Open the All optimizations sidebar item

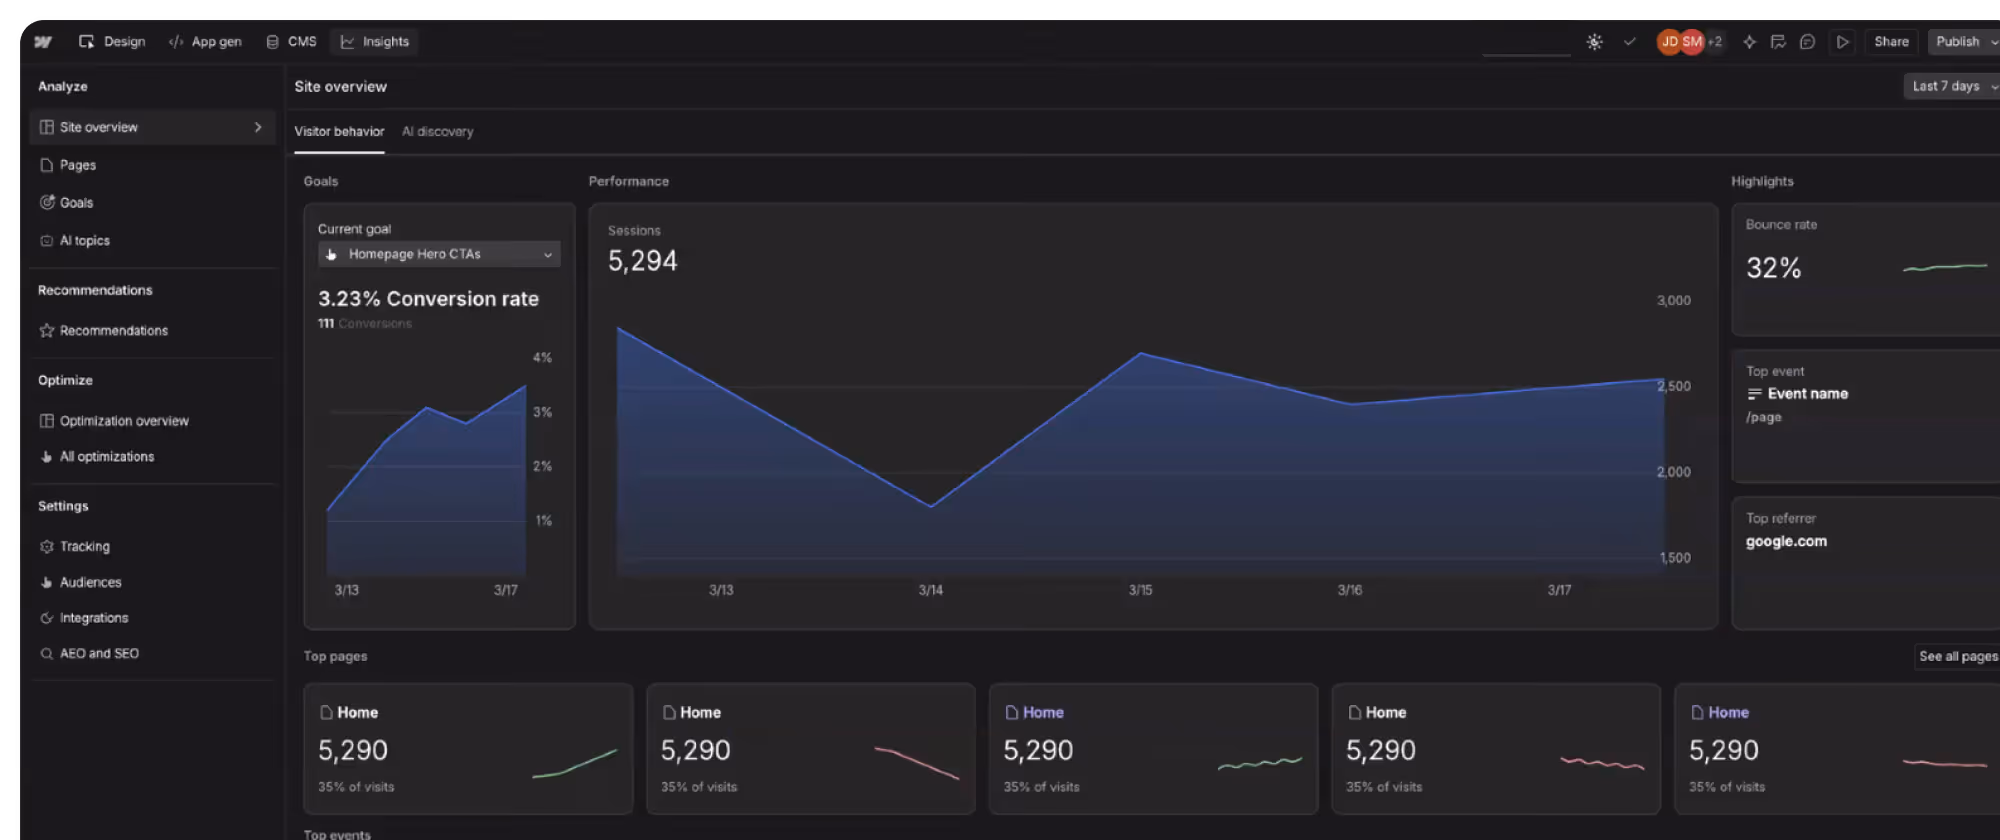(152, 456)
